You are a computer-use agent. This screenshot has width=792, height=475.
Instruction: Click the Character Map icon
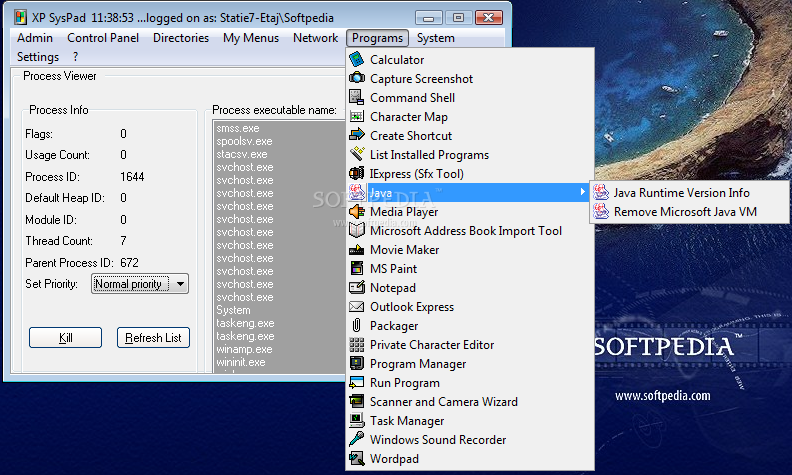[x=357, y=117]
